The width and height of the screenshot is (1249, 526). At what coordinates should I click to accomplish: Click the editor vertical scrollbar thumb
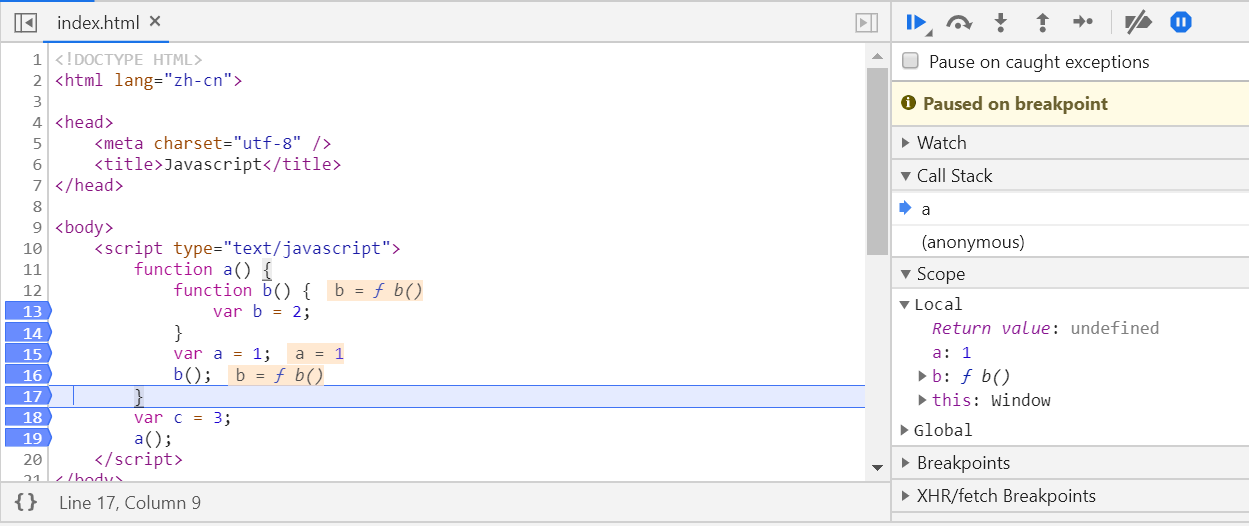tap(877, 160)
